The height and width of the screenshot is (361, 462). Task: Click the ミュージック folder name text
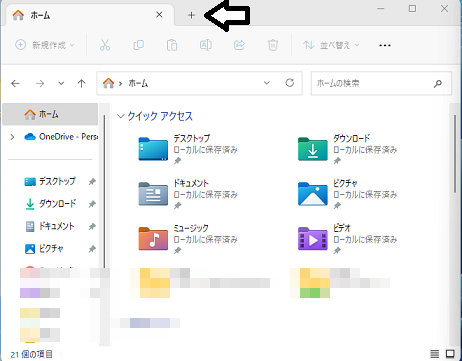coord(191,228)
